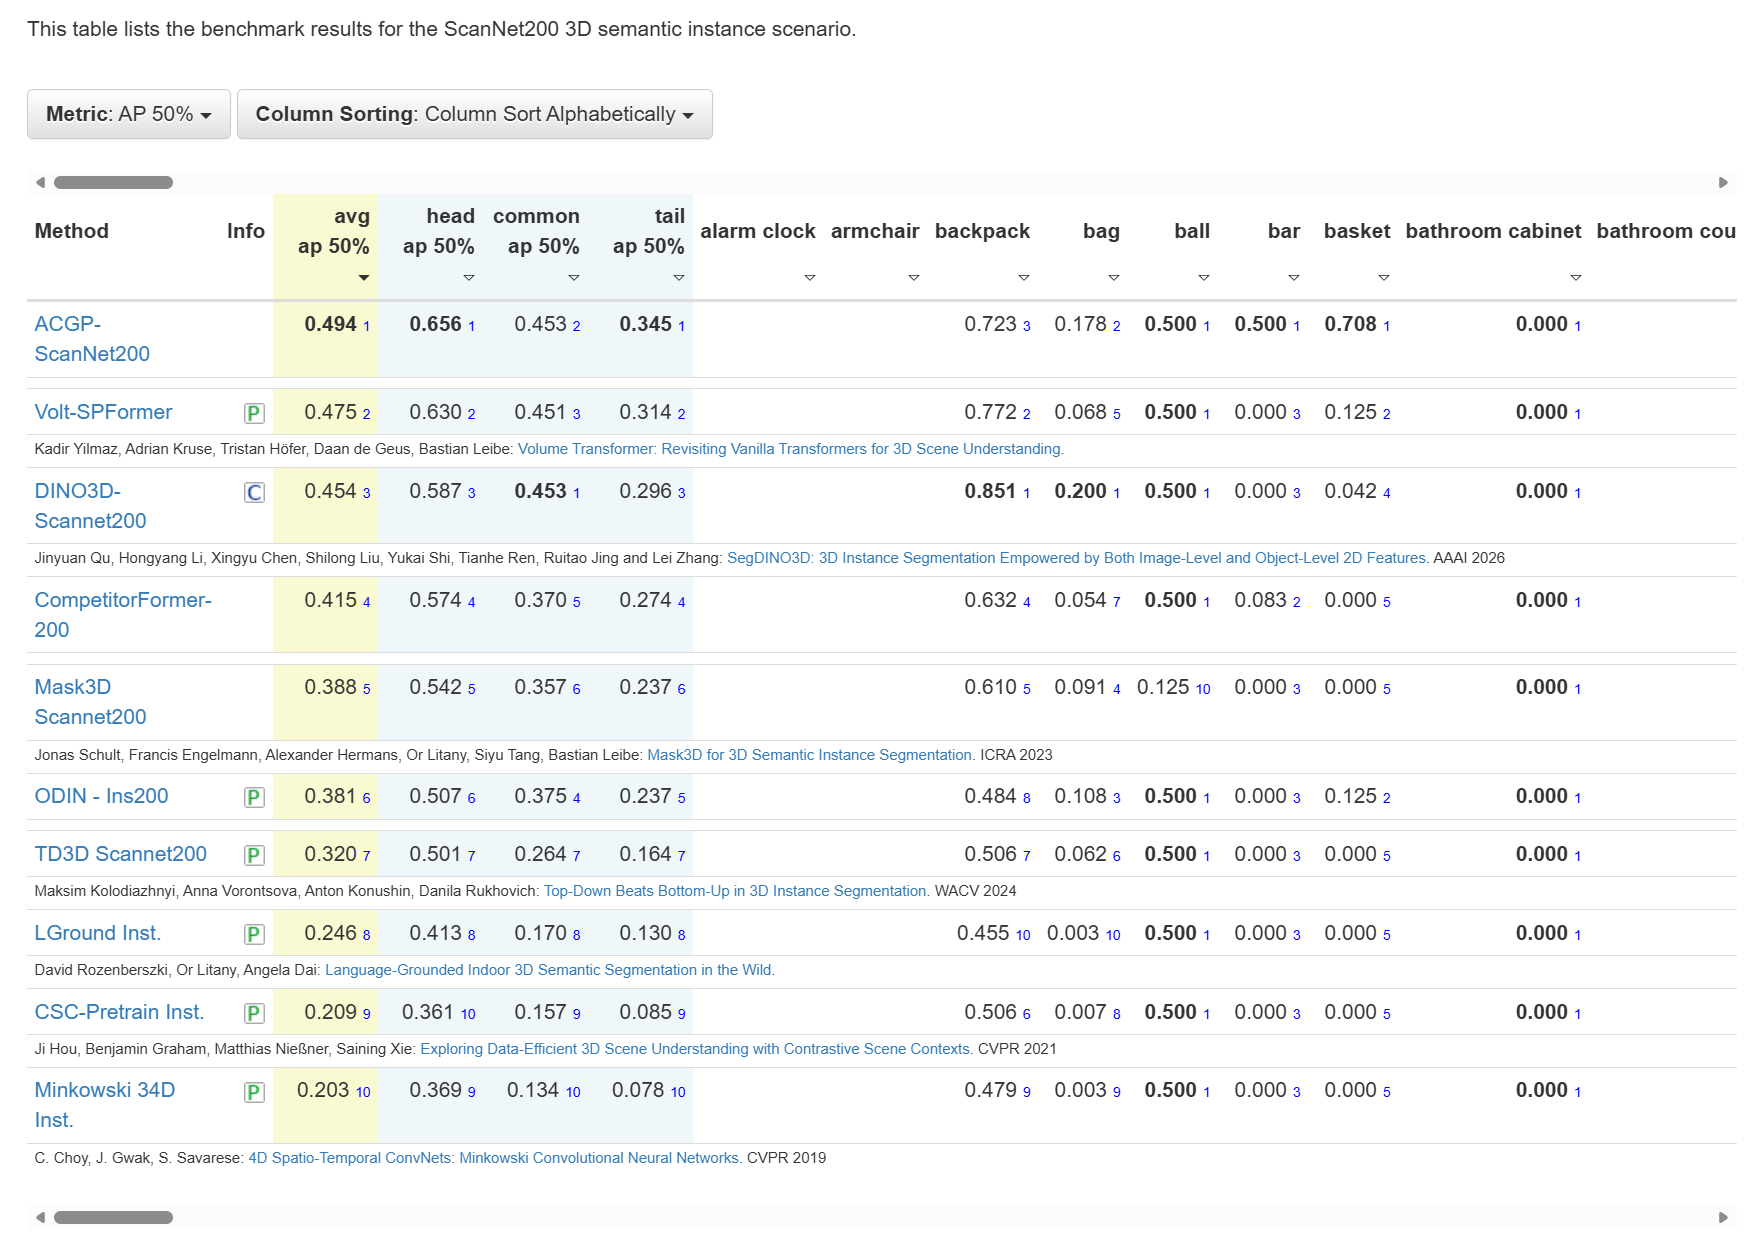Open the Mask3D paper title link
This screenshot has height=1237, width=1764.
click(x=811, y=755)
